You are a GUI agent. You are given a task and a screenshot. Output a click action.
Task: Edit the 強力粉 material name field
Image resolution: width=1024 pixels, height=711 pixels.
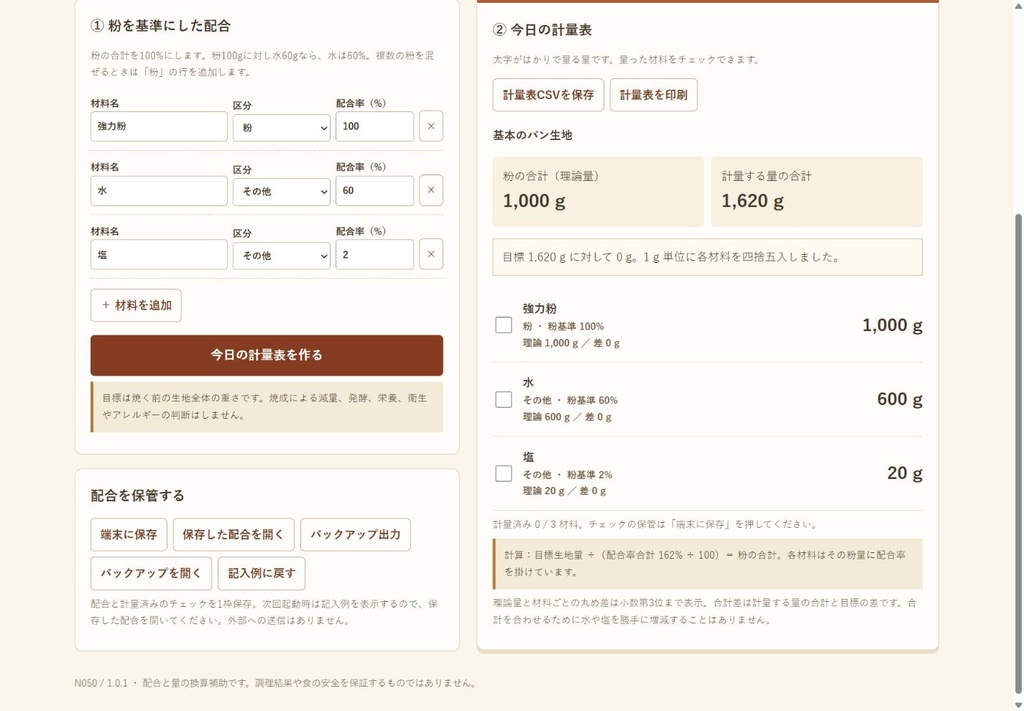[x=159, y=126]
